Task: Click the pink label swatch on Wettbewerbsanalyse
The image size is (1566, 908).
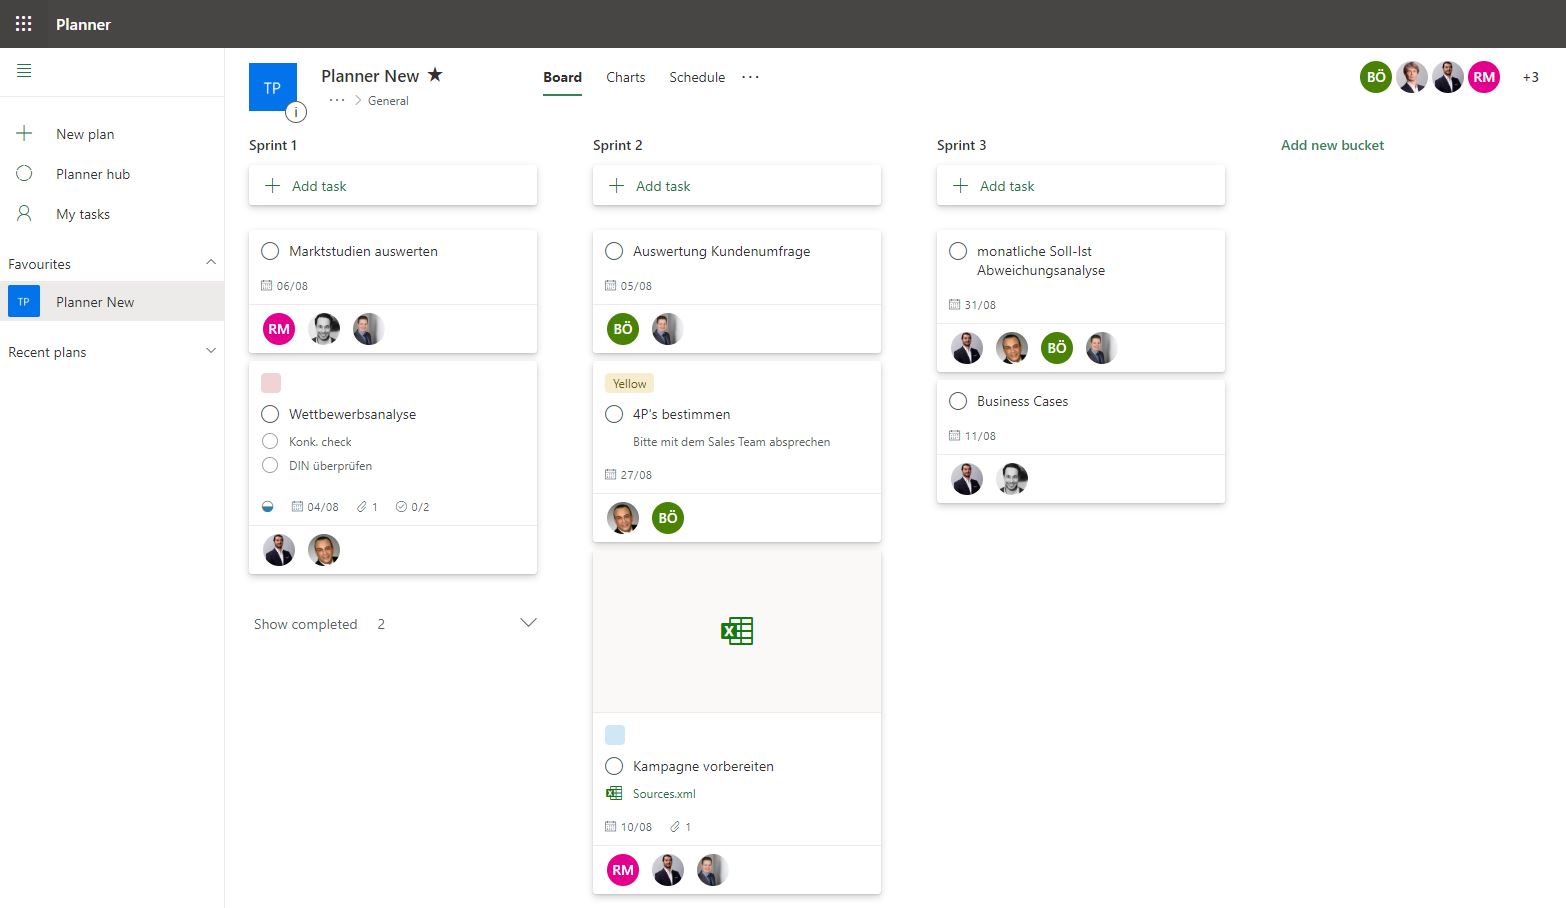Action: 270,382
